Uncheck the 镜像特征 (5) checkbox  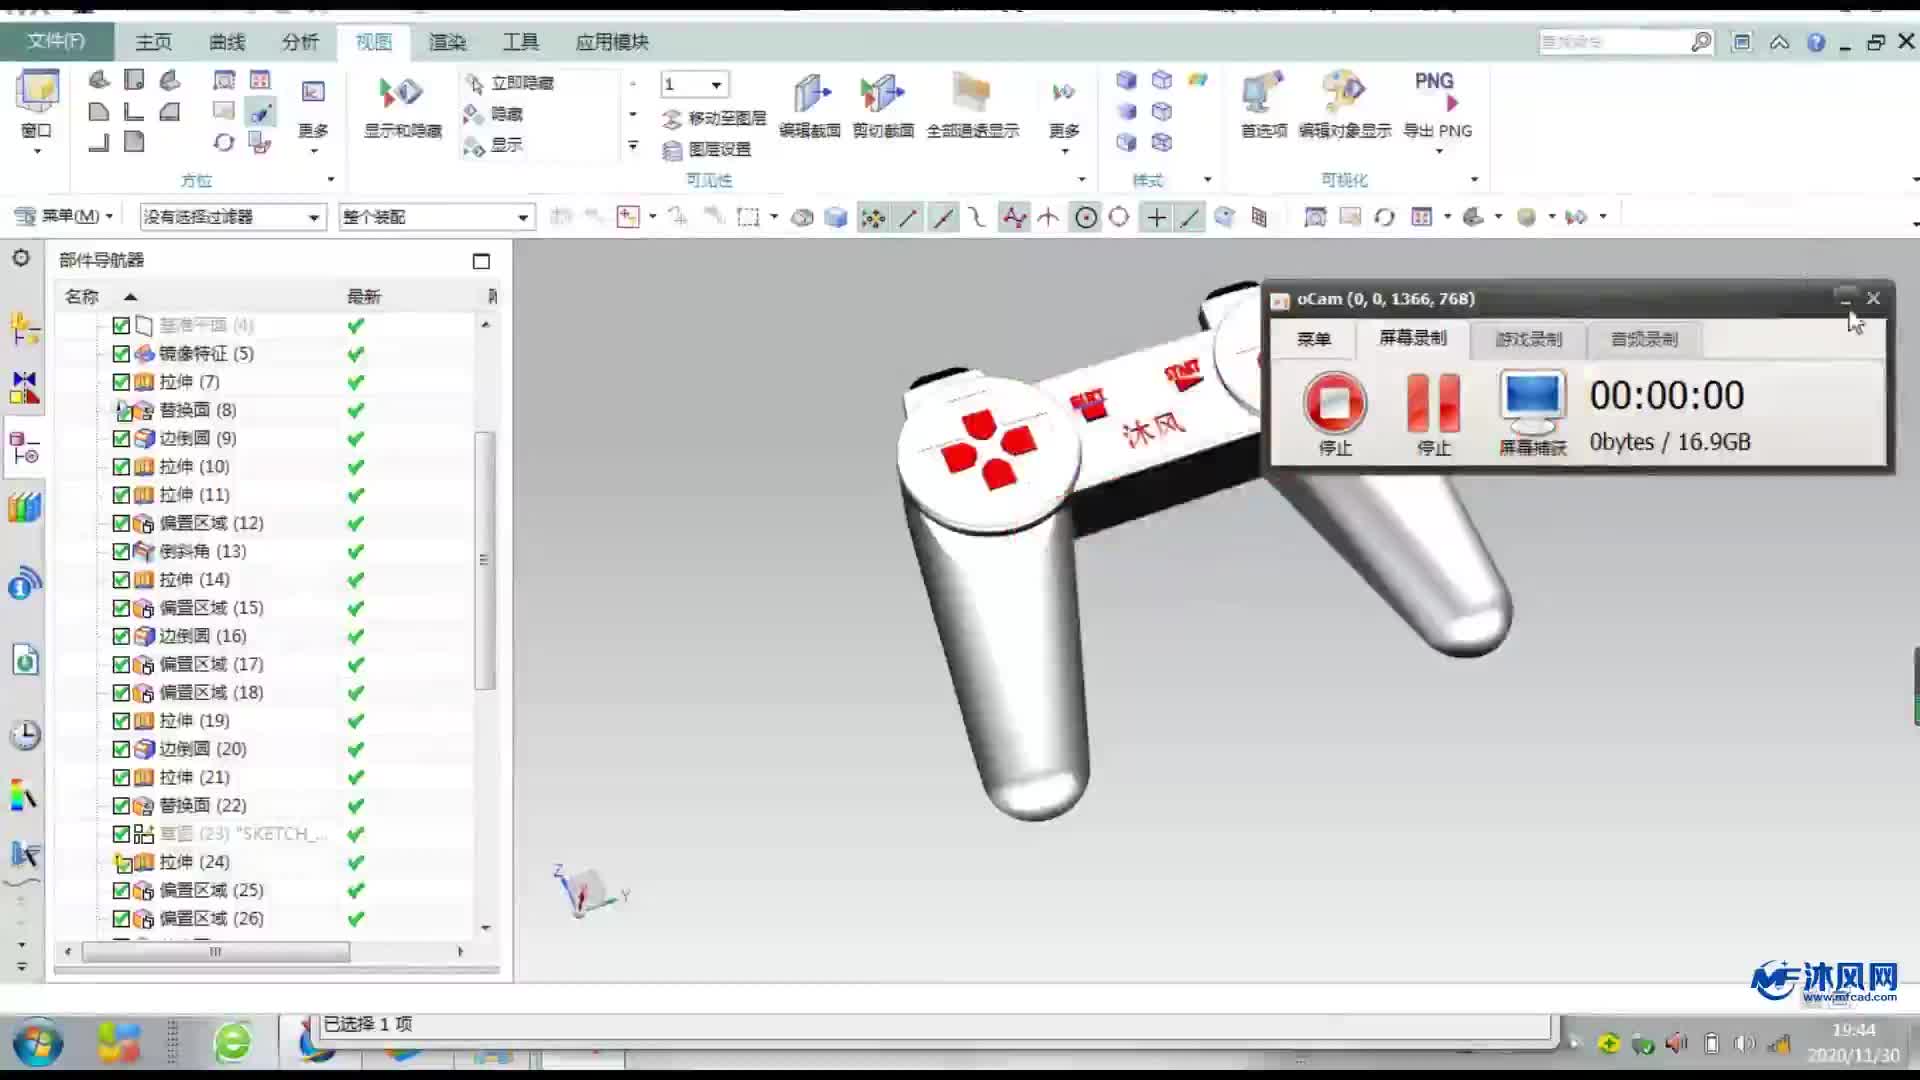tap(121, 354)
